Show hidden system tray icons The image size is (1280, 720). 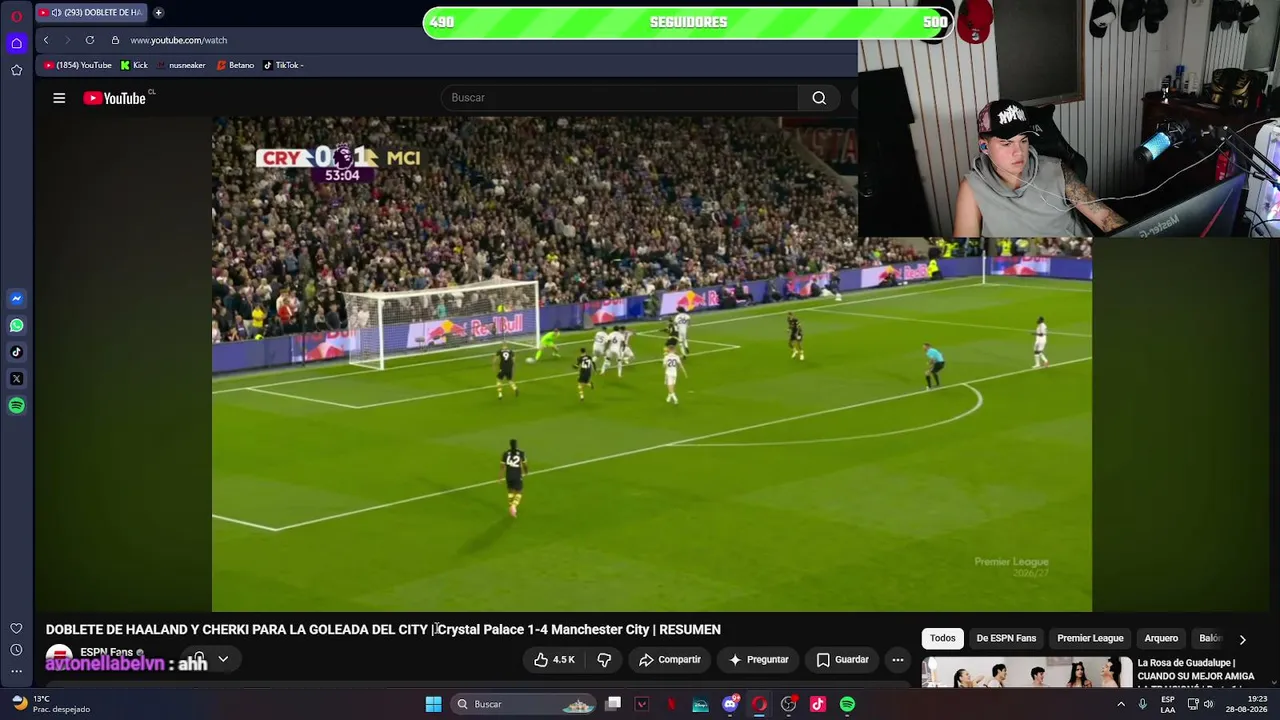1120,704
